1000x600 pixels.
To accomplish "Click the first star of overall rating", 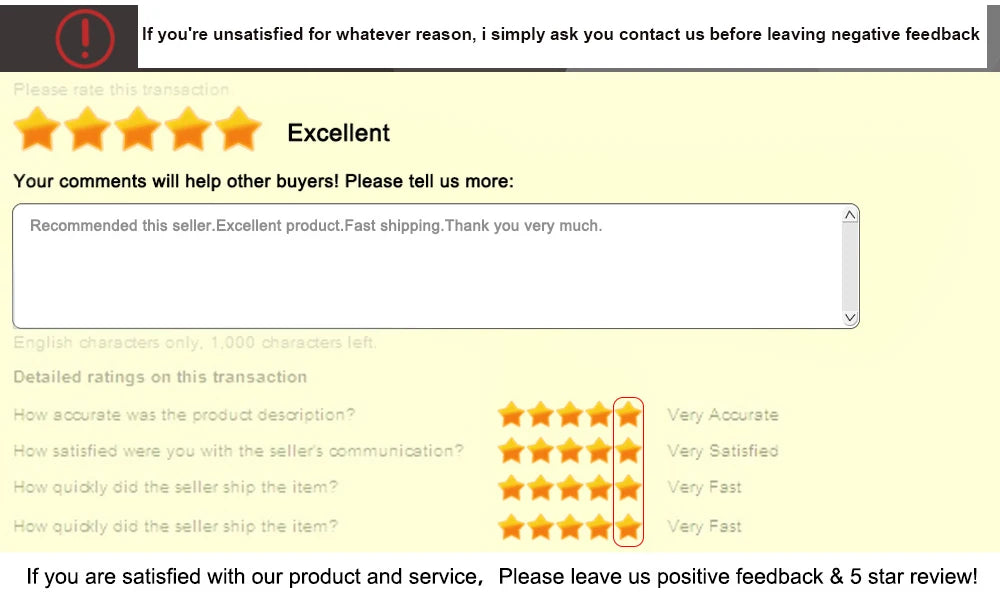I will tap(37, 131).
